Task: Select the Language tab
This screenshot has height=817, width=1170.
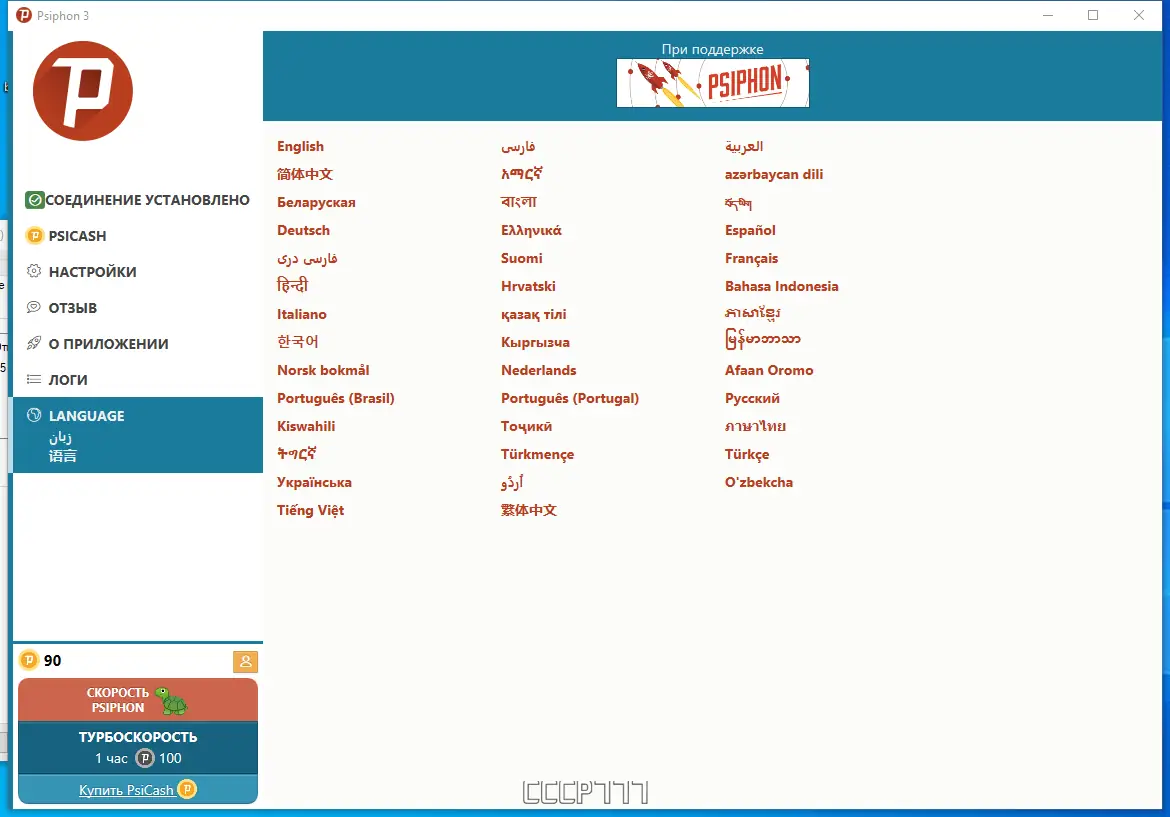Action: 138,435
